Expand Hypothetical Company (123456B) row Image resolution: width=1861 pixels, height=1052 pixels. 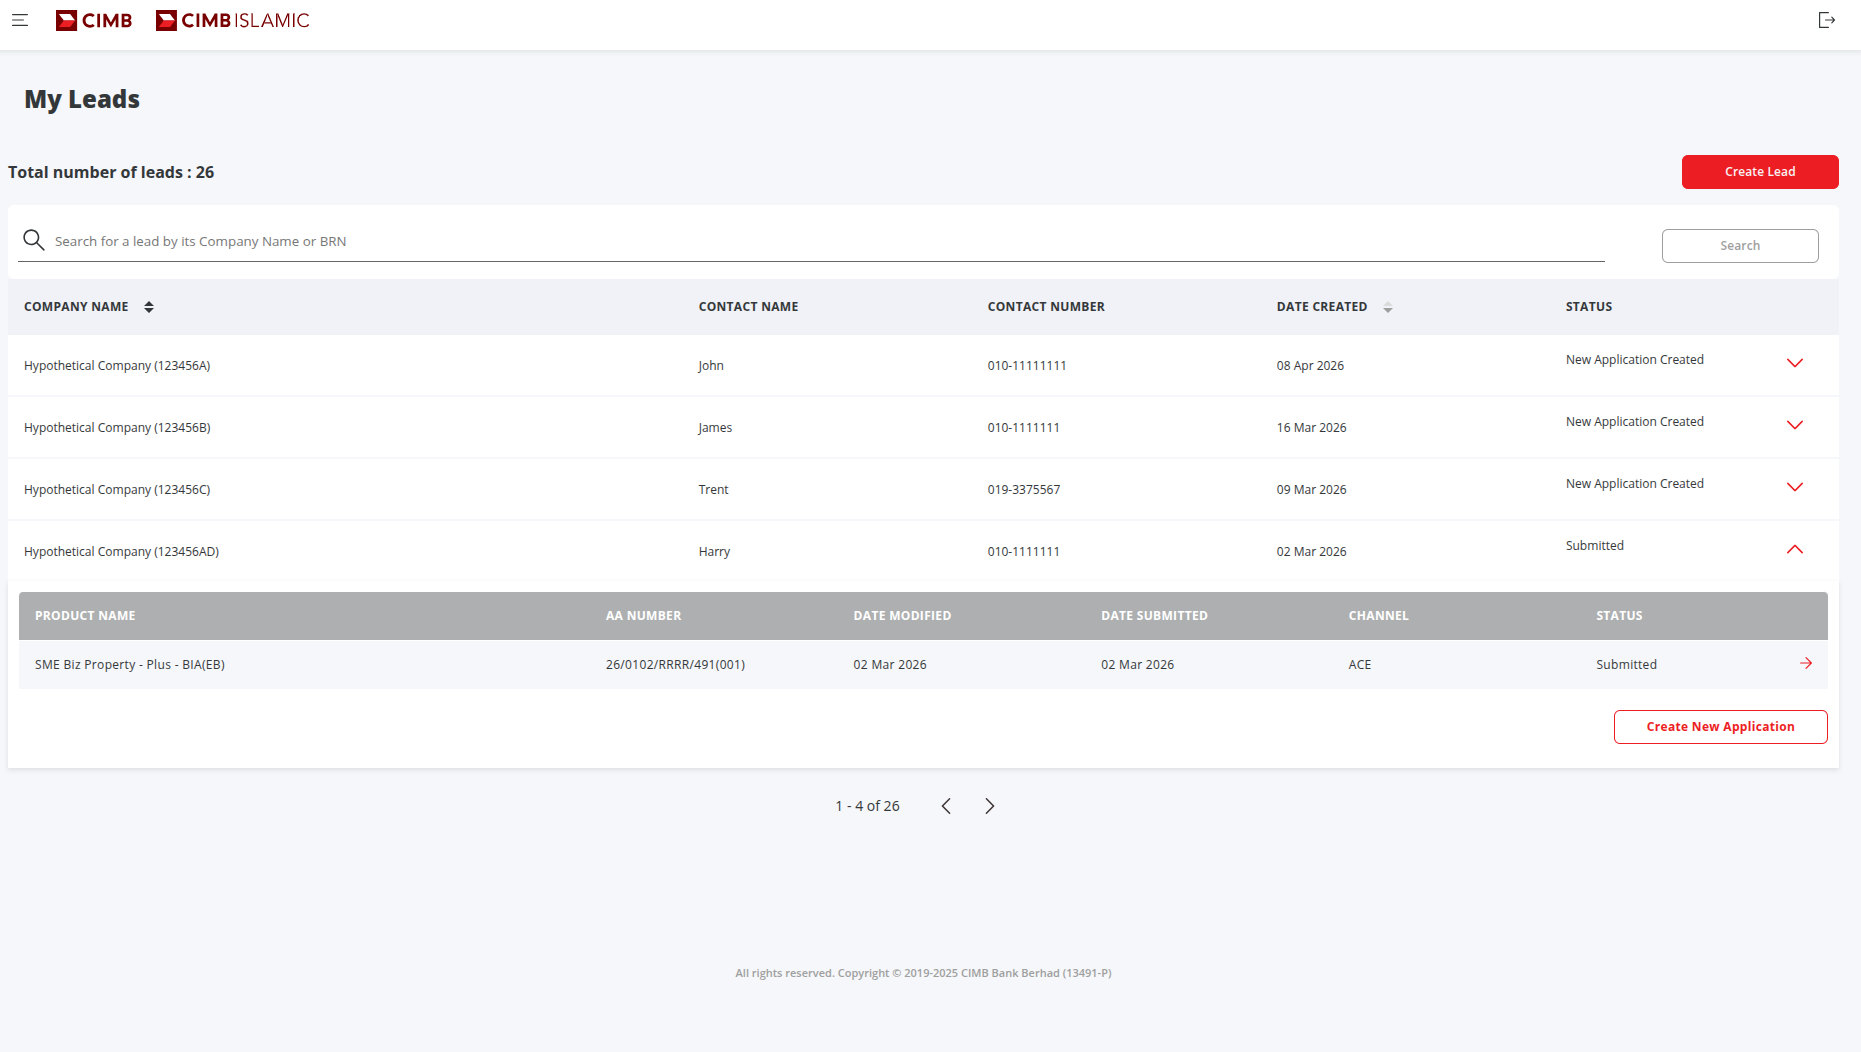point(1795,425)
